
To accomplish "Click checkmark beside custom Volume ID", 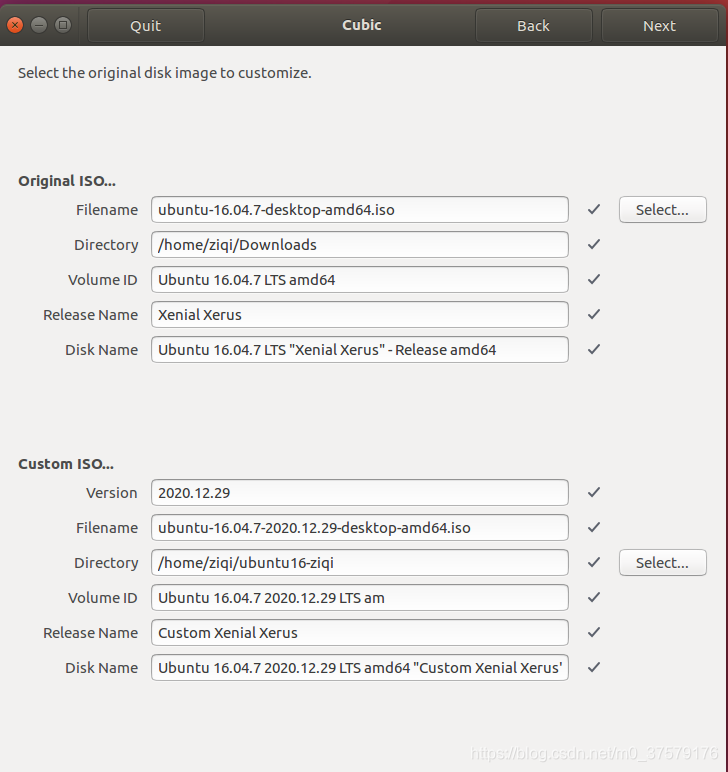I will coord(594,597).
